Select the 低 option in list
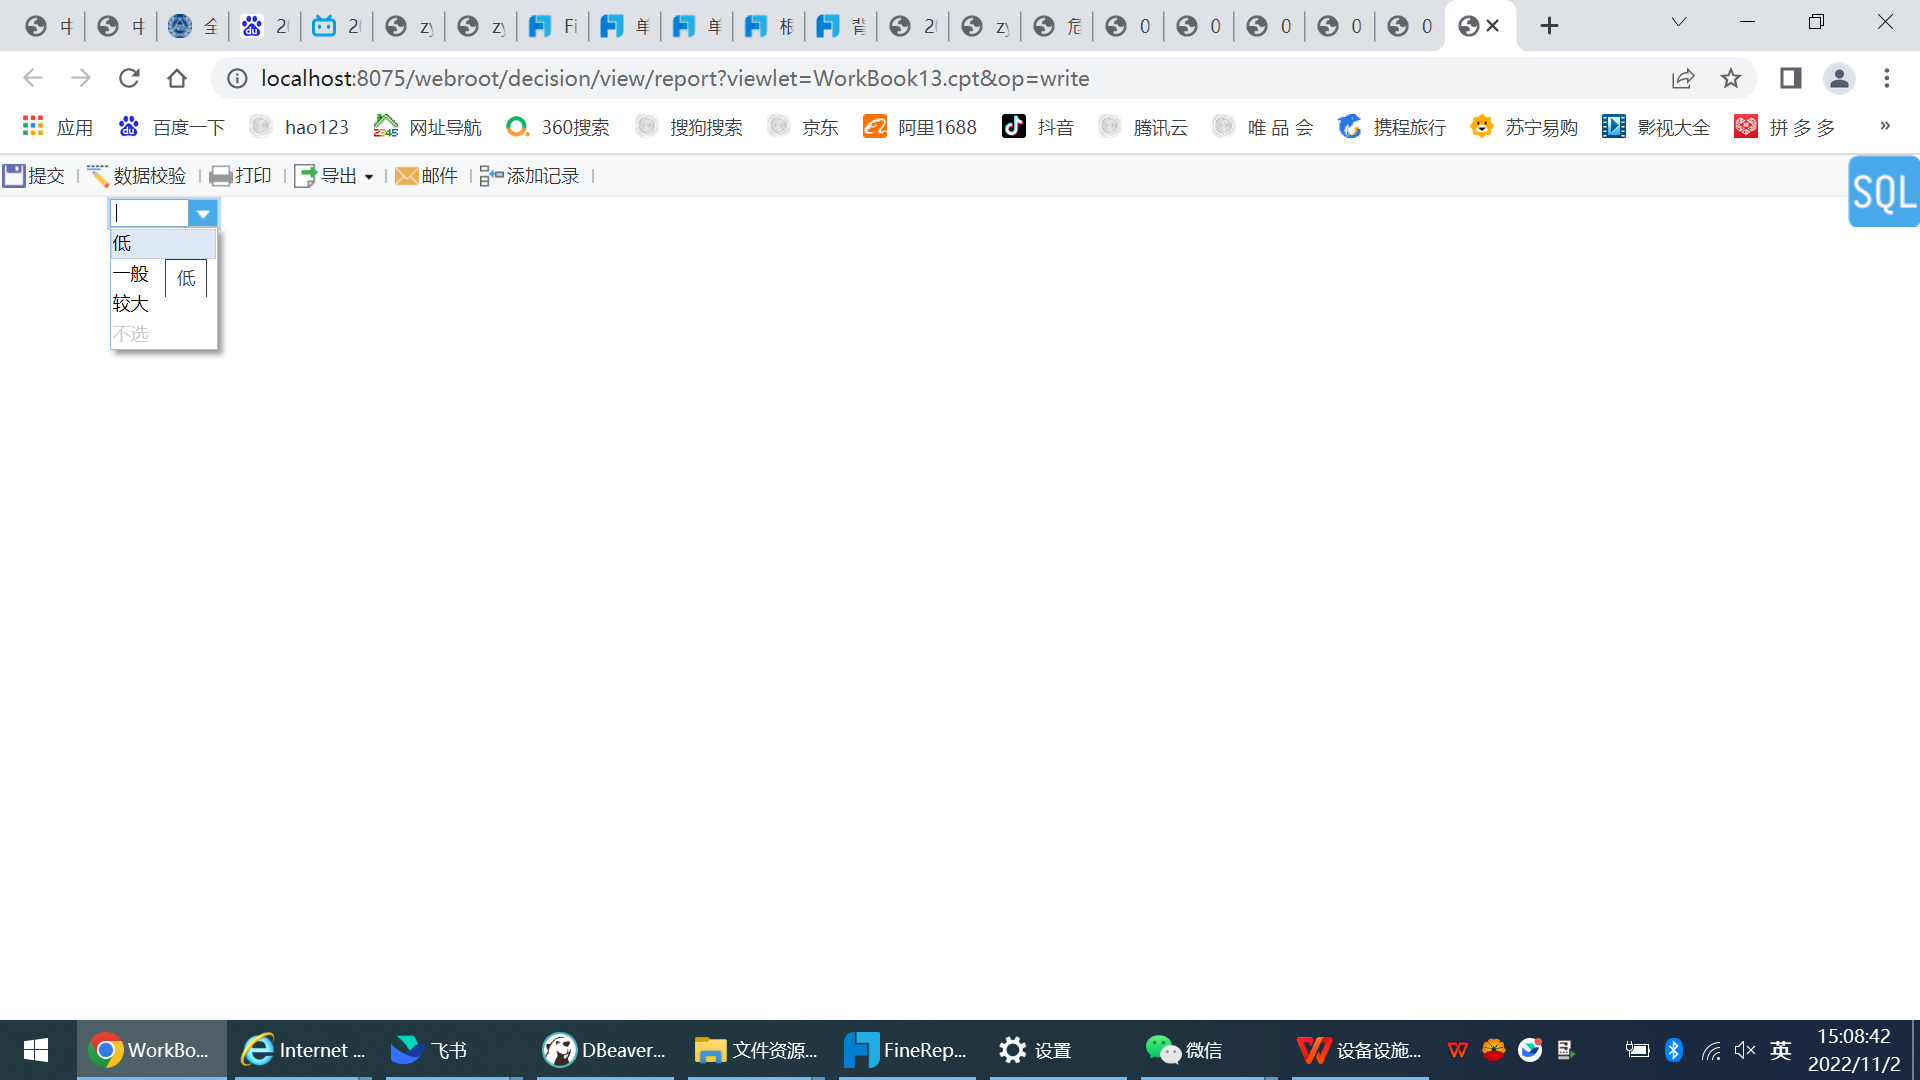 pos(123,243)
